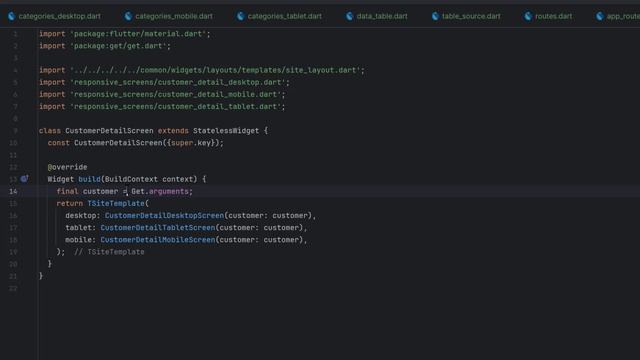Open categories_tablet.dart editor tab

(280, 16)
